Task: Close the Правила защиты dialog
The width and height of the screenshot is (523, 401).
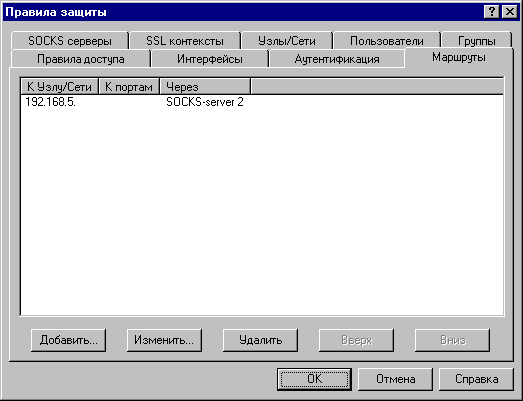Action: [510, 12]
